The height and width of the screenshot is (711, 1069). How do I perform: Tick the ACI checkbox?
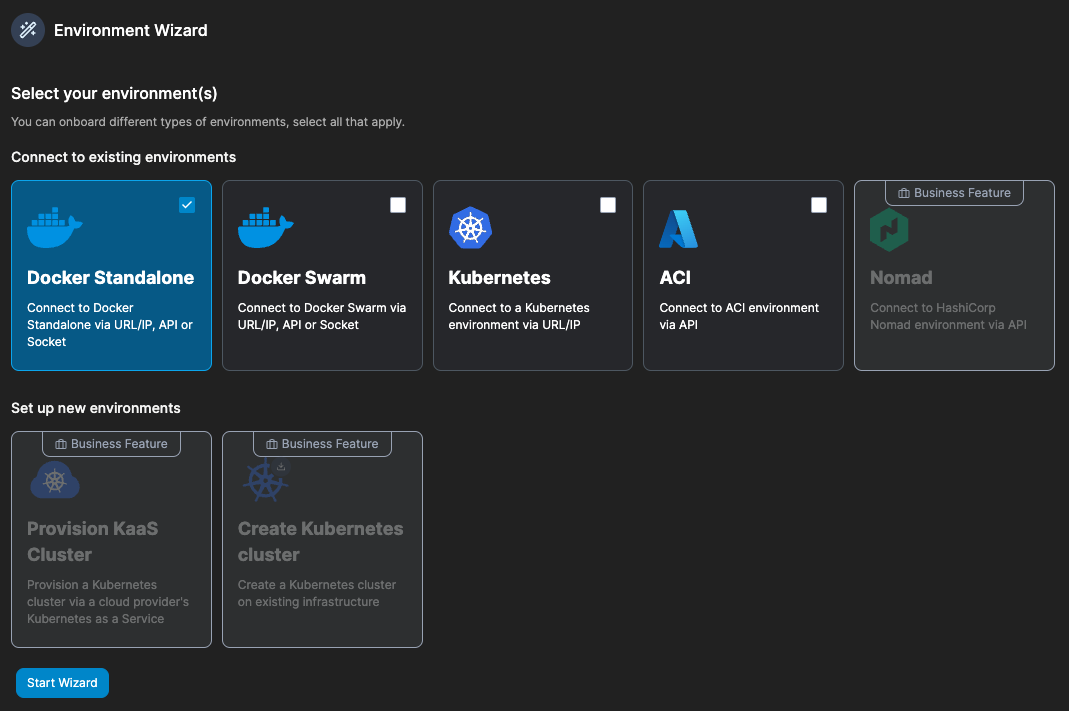(819, 205)
